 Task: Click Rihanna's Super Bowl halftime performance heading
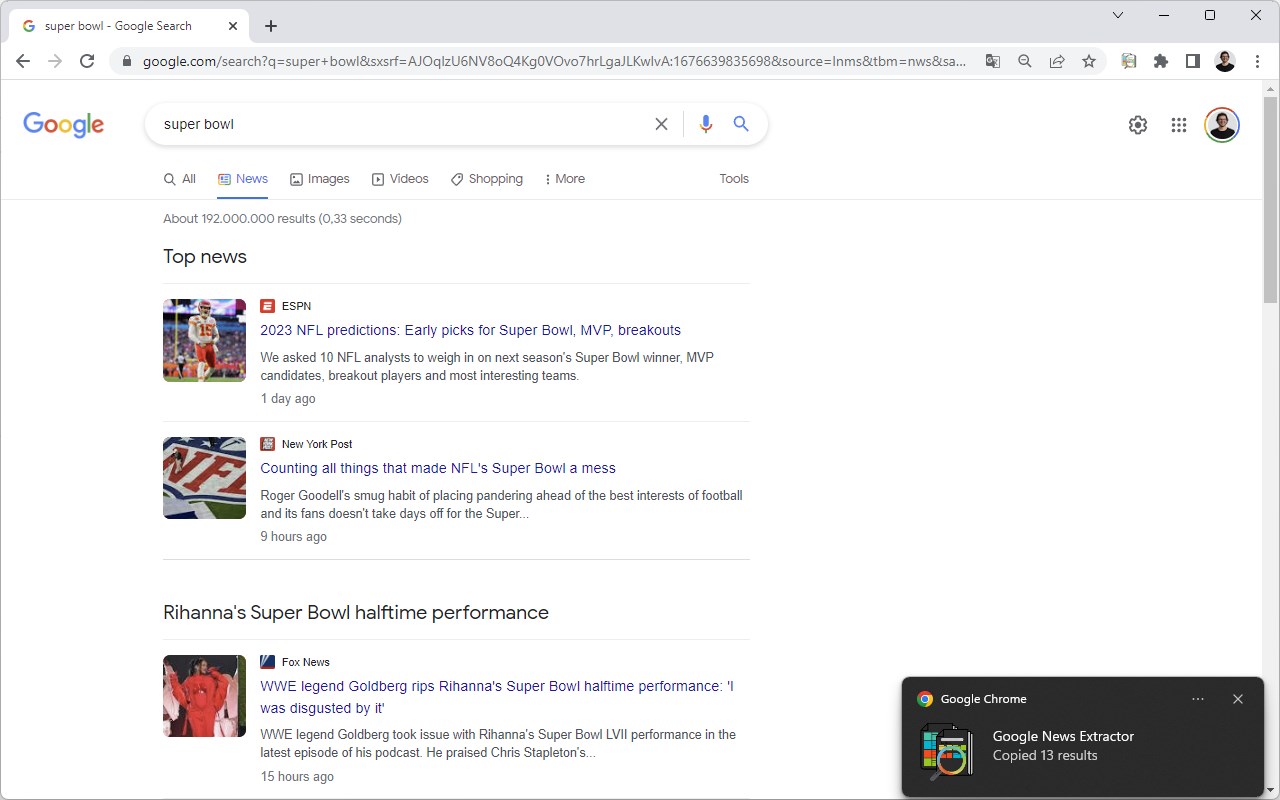356,613
